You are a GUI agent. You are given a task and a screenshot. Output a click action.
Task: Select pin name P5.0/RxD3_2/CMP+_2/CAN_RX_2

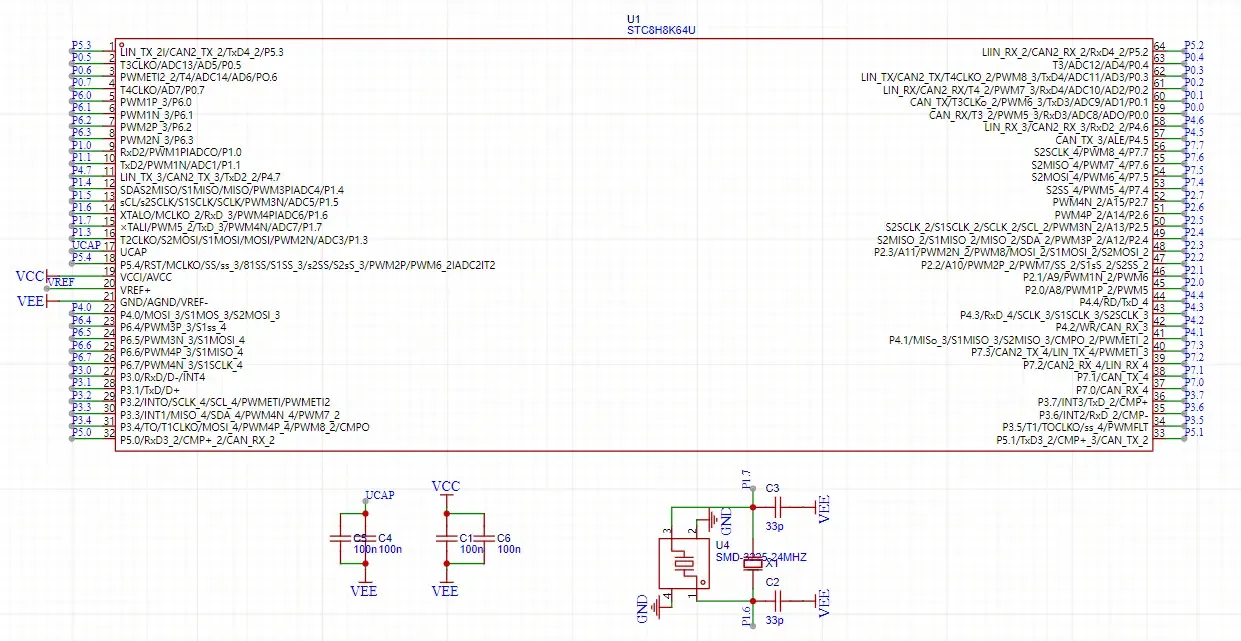point(197,440)
